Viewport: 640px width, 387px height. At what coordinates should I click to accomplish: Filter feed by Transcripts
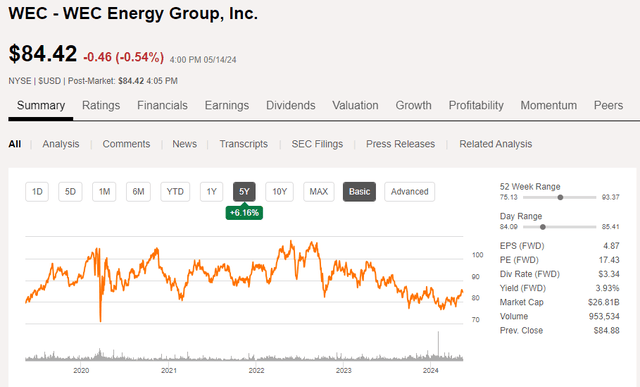coord(244,144)
